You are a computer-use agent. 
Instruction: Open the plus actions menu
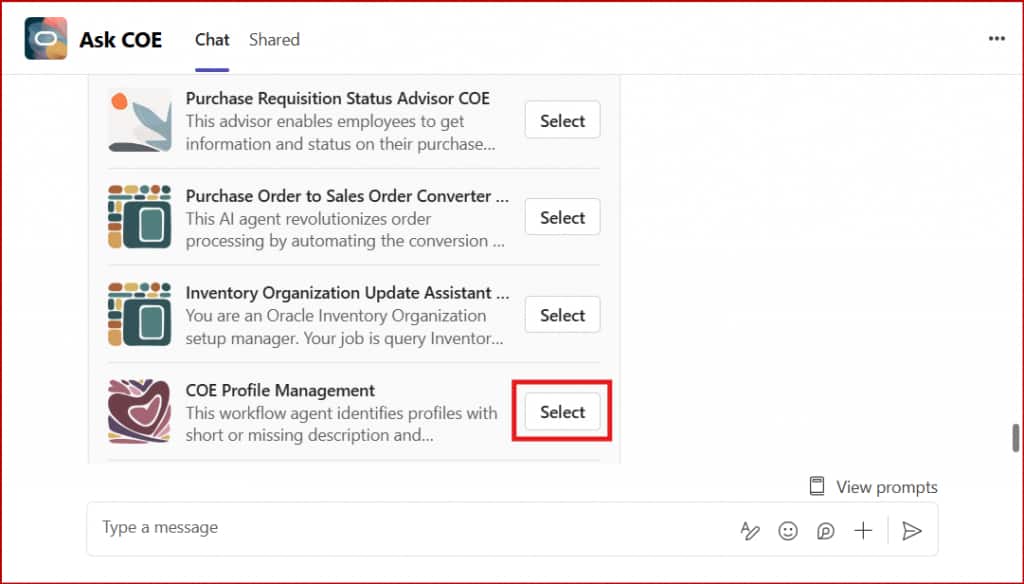pyautogui.click(x=863, y=531)
